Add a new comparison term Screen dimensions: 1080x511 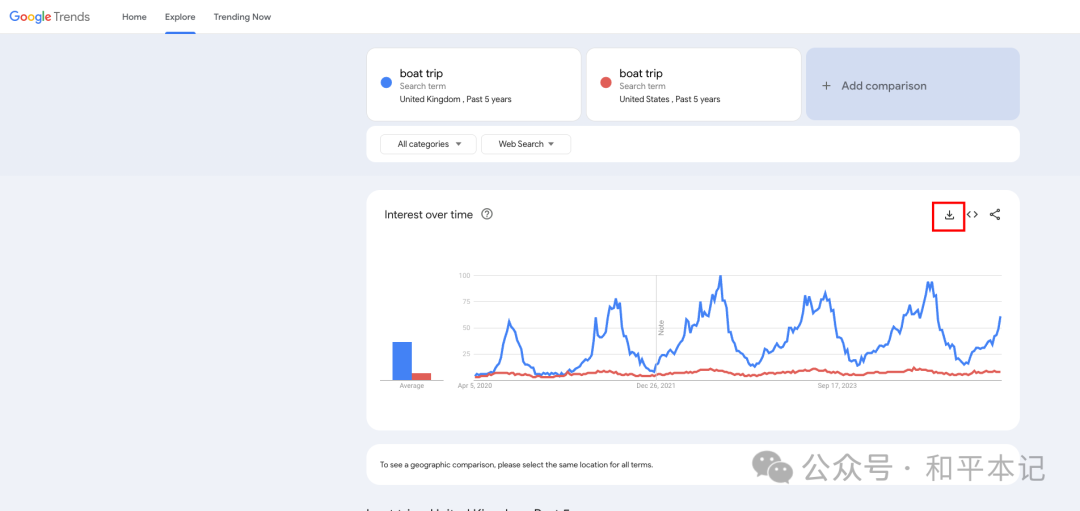[x=913, y=84]
